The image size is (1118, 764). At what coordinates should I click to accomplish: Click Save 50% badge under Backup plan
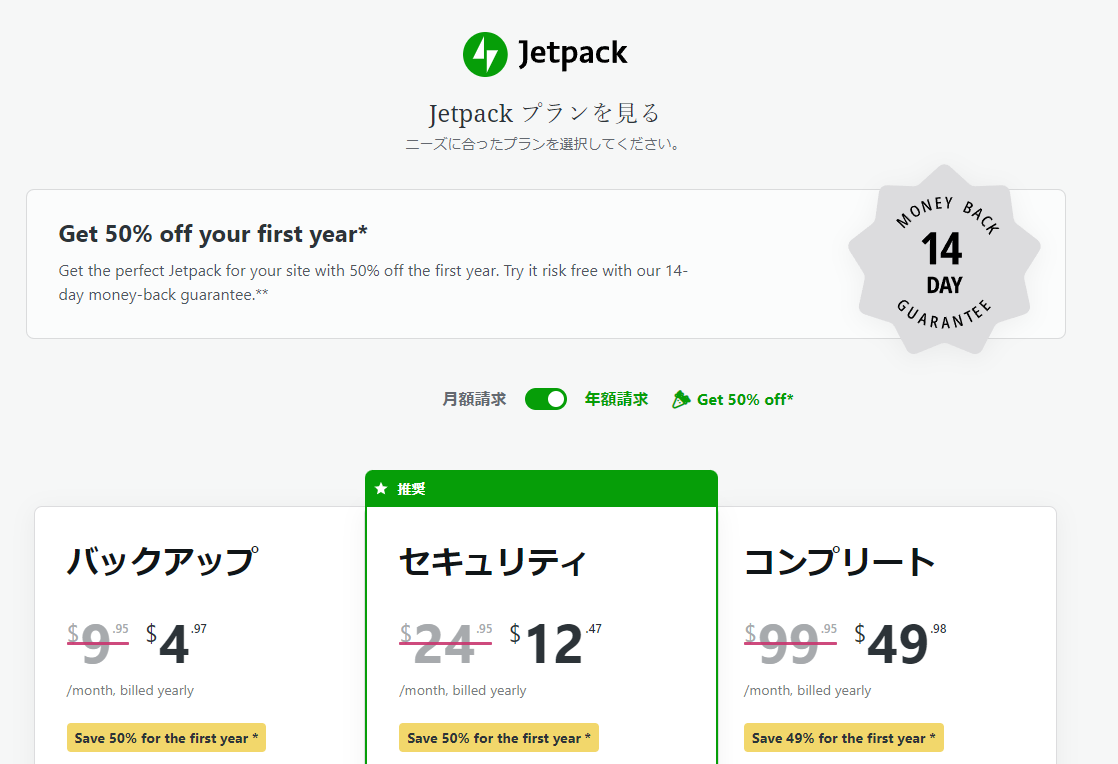(166, 738)
